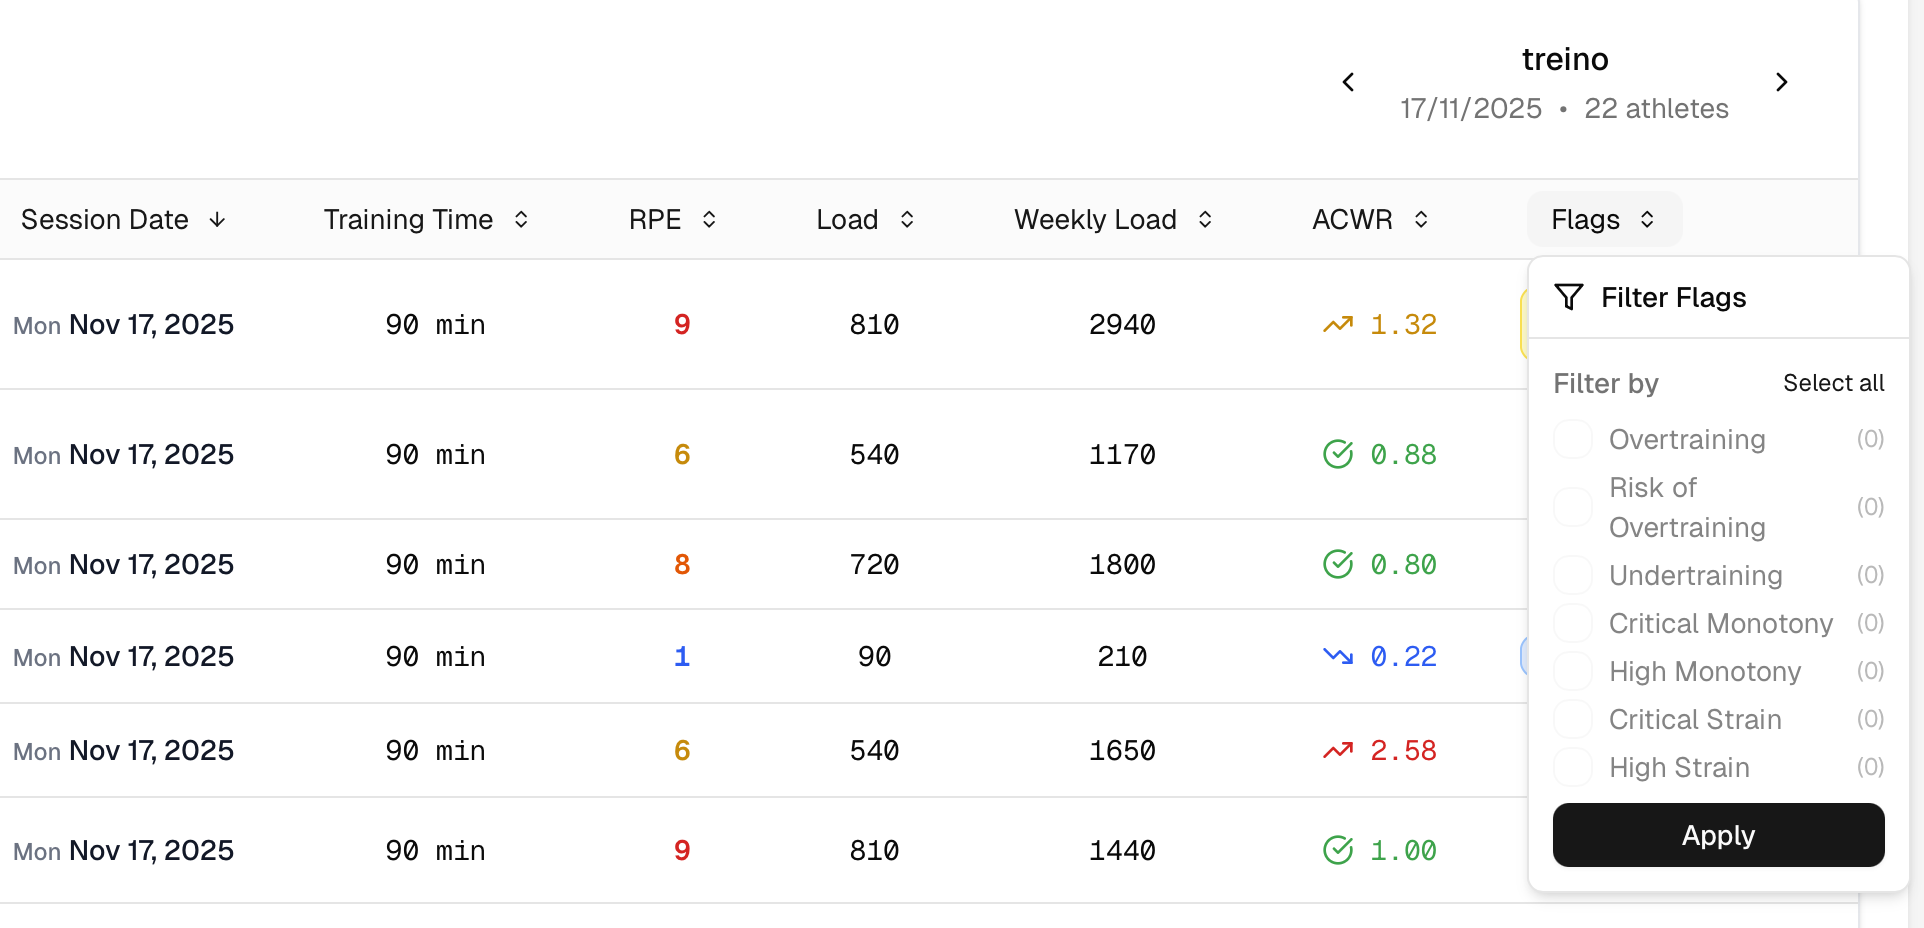Screen dimensions: 1924x928
Task: Click the upward trend icon beside ACWR 1.32
Action: [1338, 324]
